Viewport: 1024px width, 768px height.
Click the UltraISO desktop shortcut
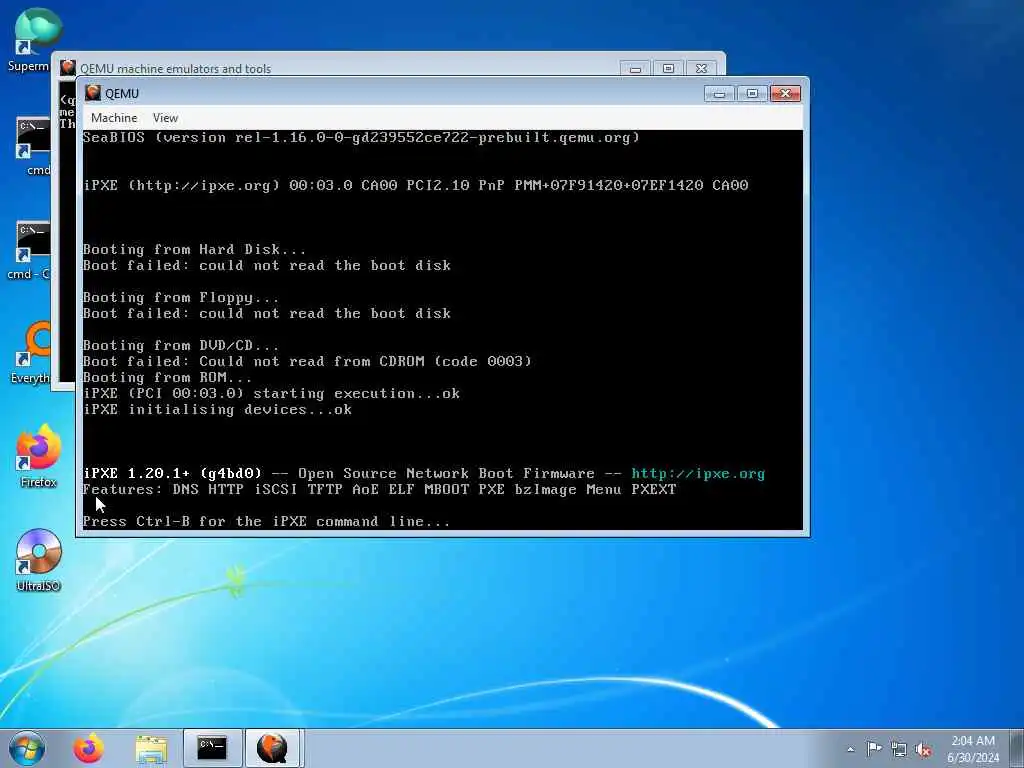38,560
